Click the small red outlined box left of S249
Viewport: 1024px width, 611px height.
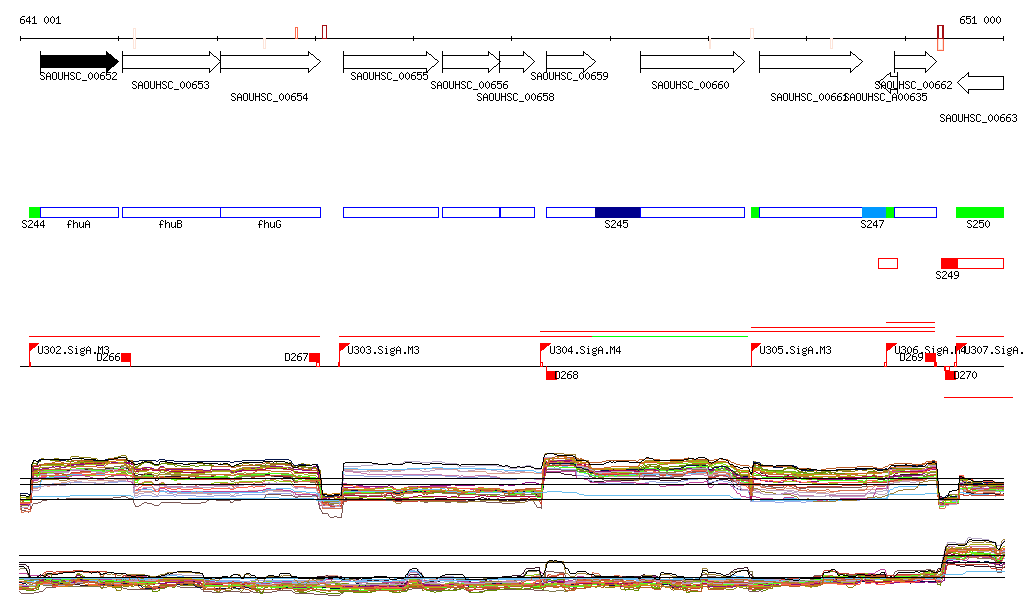(888, 263)
